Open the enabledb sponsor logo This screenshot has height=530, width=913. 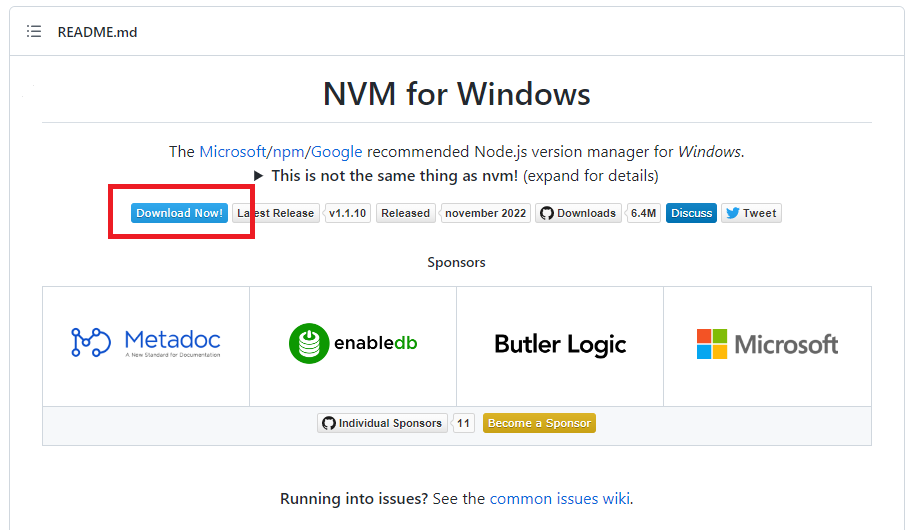point(353,343)
